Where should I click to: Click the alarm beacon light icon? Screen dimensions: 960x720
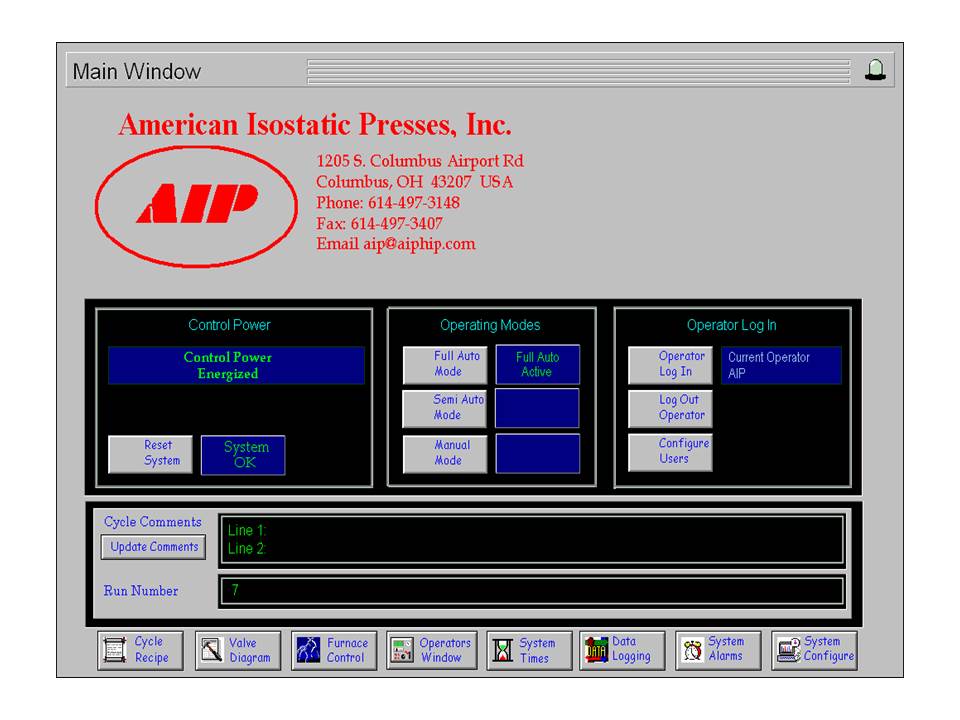coord(875,70)
